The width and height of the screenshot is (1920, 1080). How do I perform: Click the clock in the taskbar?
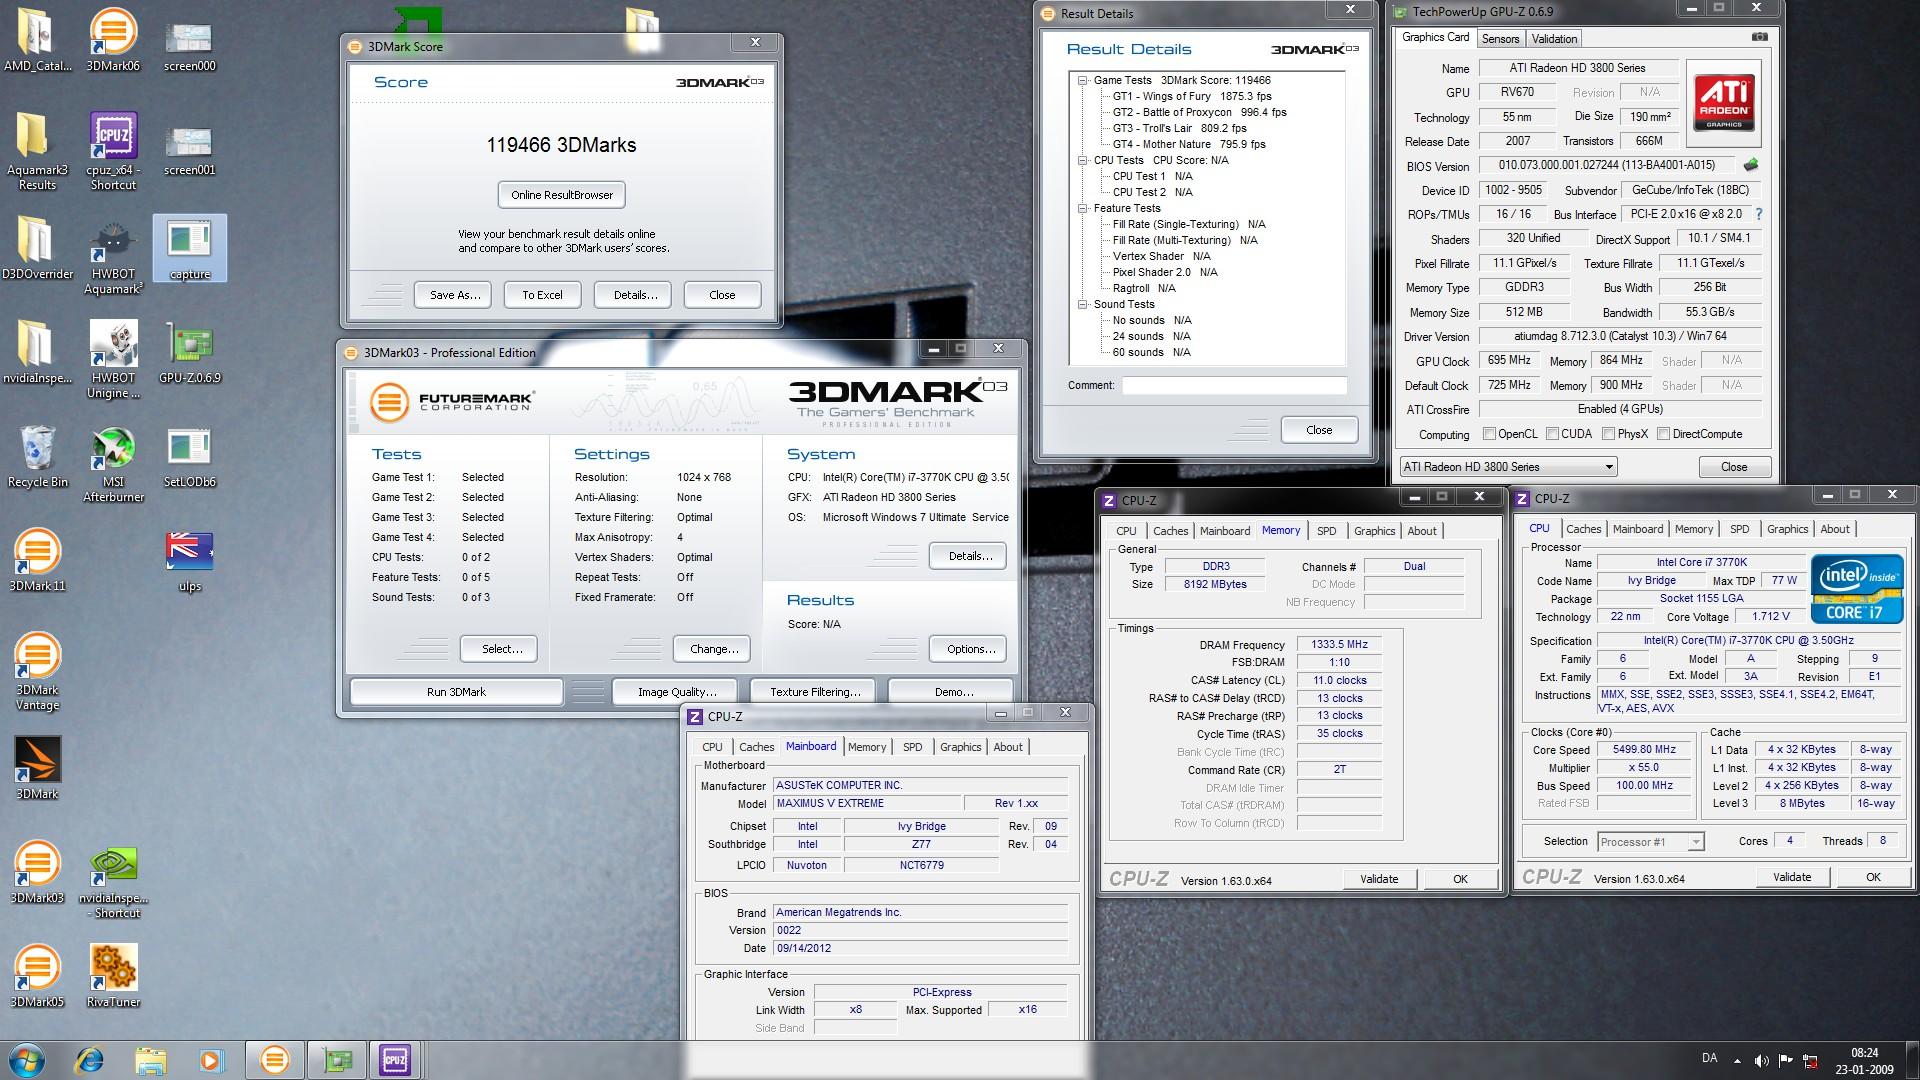[x=1864, y=1061]
